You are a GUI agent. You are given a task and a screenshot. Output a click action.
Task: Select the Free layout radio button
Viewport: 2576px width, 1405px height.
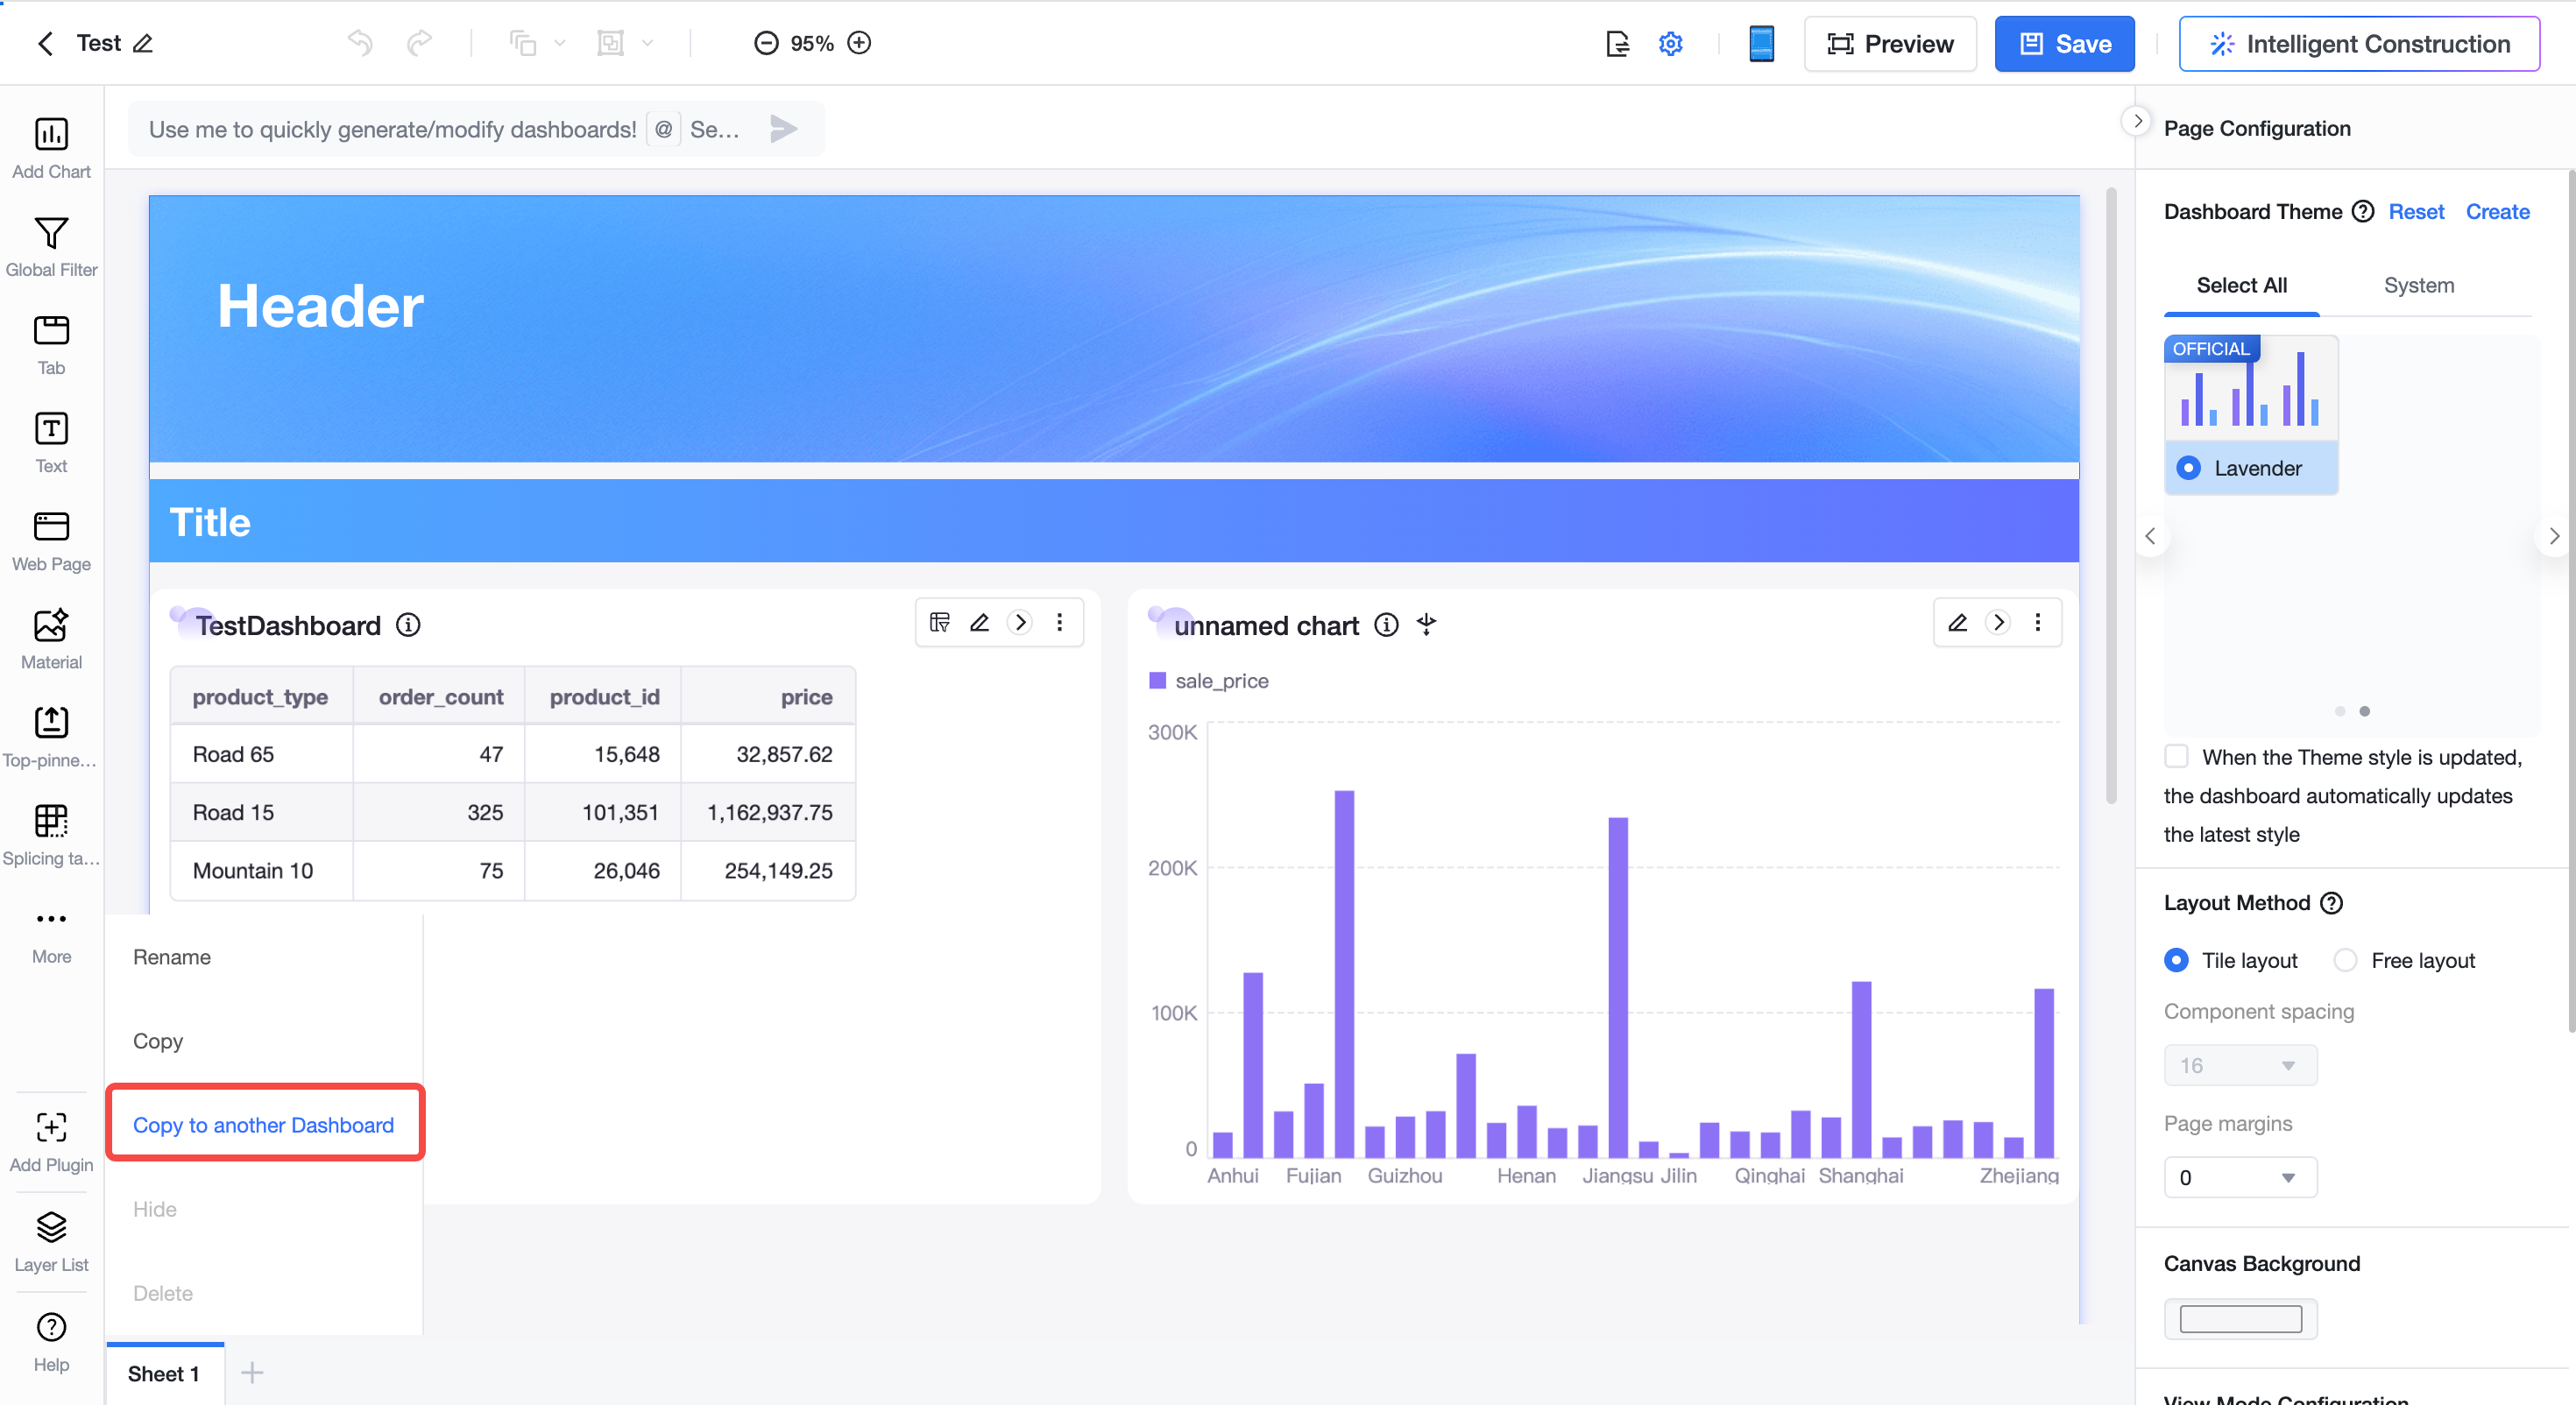click(x=2344, y=960)
